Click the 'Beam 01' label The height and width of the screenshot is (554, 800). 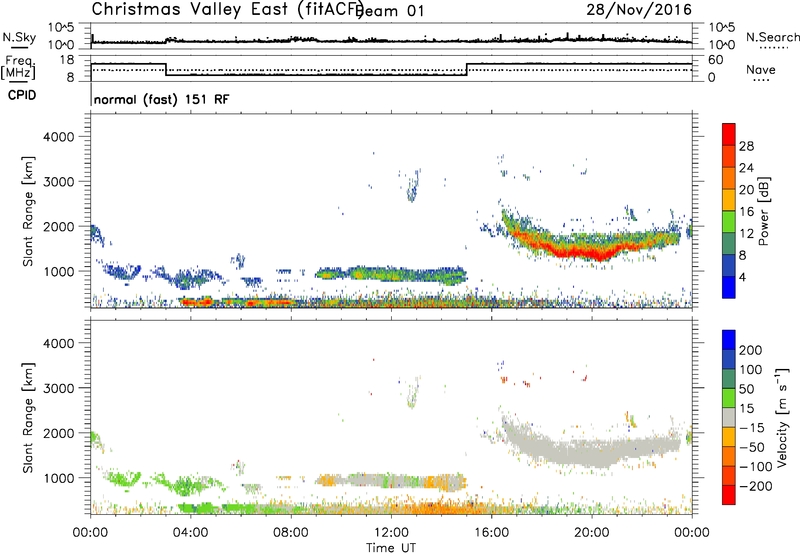(x=390, y=11)
